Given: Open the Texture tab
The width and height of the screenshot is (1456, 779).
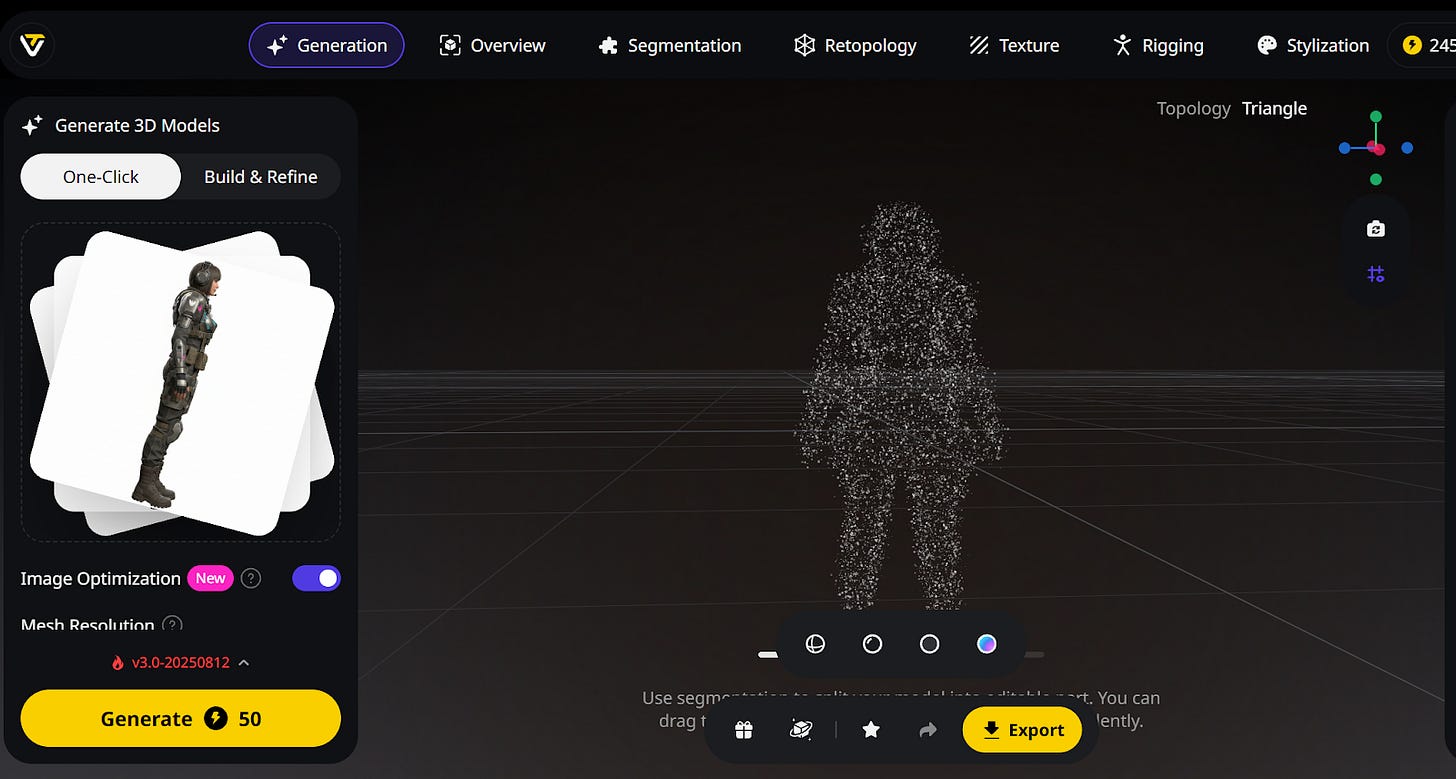Looking at the screenshot, I should (1014, 45).
